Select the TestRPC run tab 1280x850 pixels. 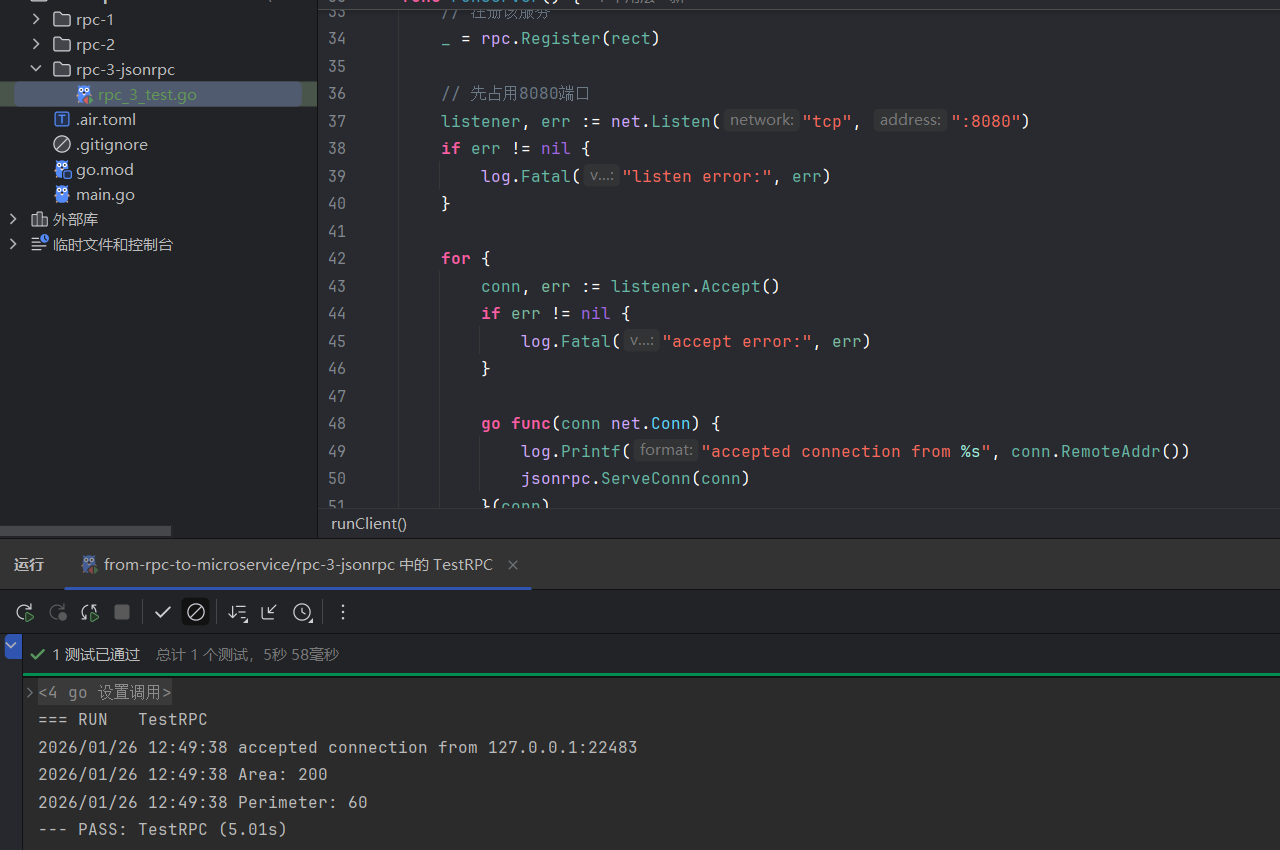[x=297, y=565]
